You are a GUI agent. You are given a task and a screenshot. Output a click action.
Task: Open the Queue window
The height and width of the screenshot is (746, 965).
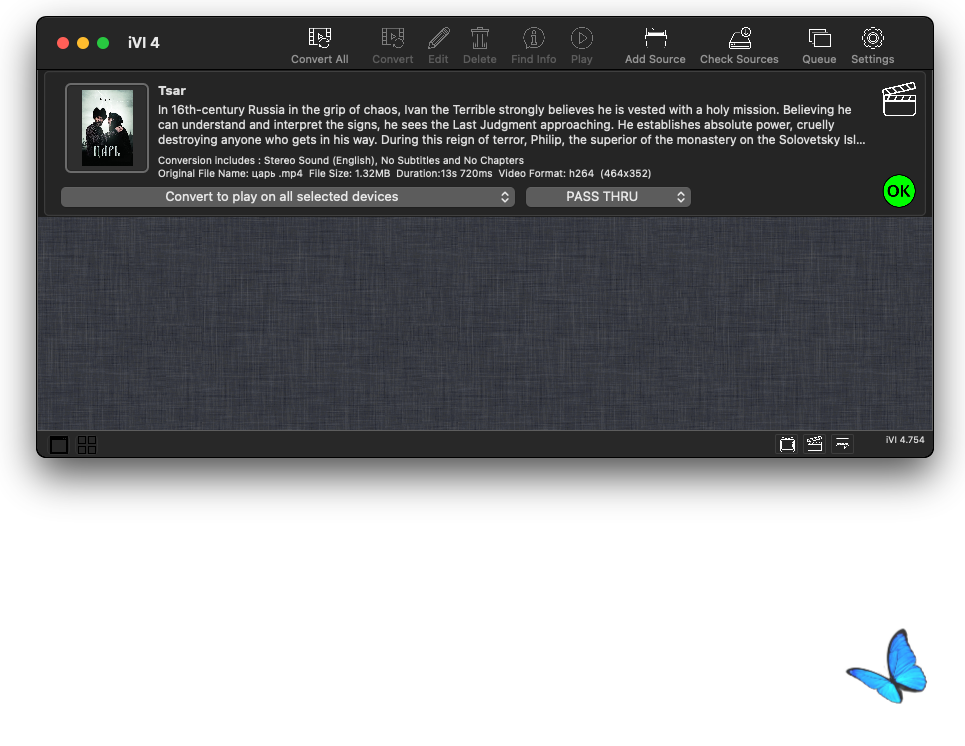(819, 38)
